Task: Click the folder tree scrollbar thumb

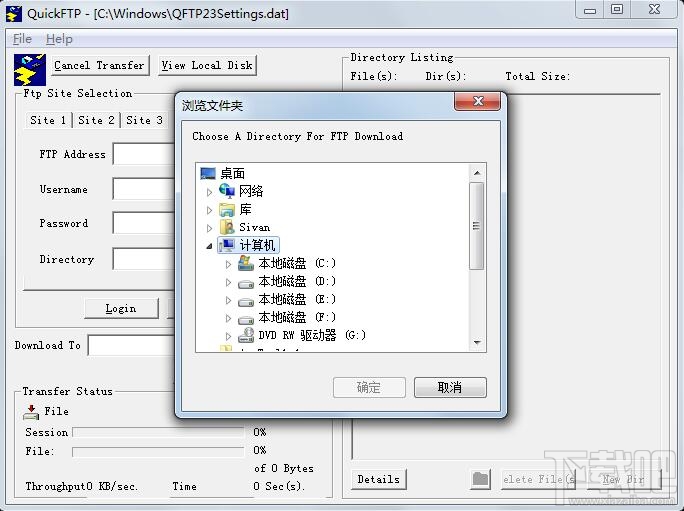Action: tap(476, 226)
